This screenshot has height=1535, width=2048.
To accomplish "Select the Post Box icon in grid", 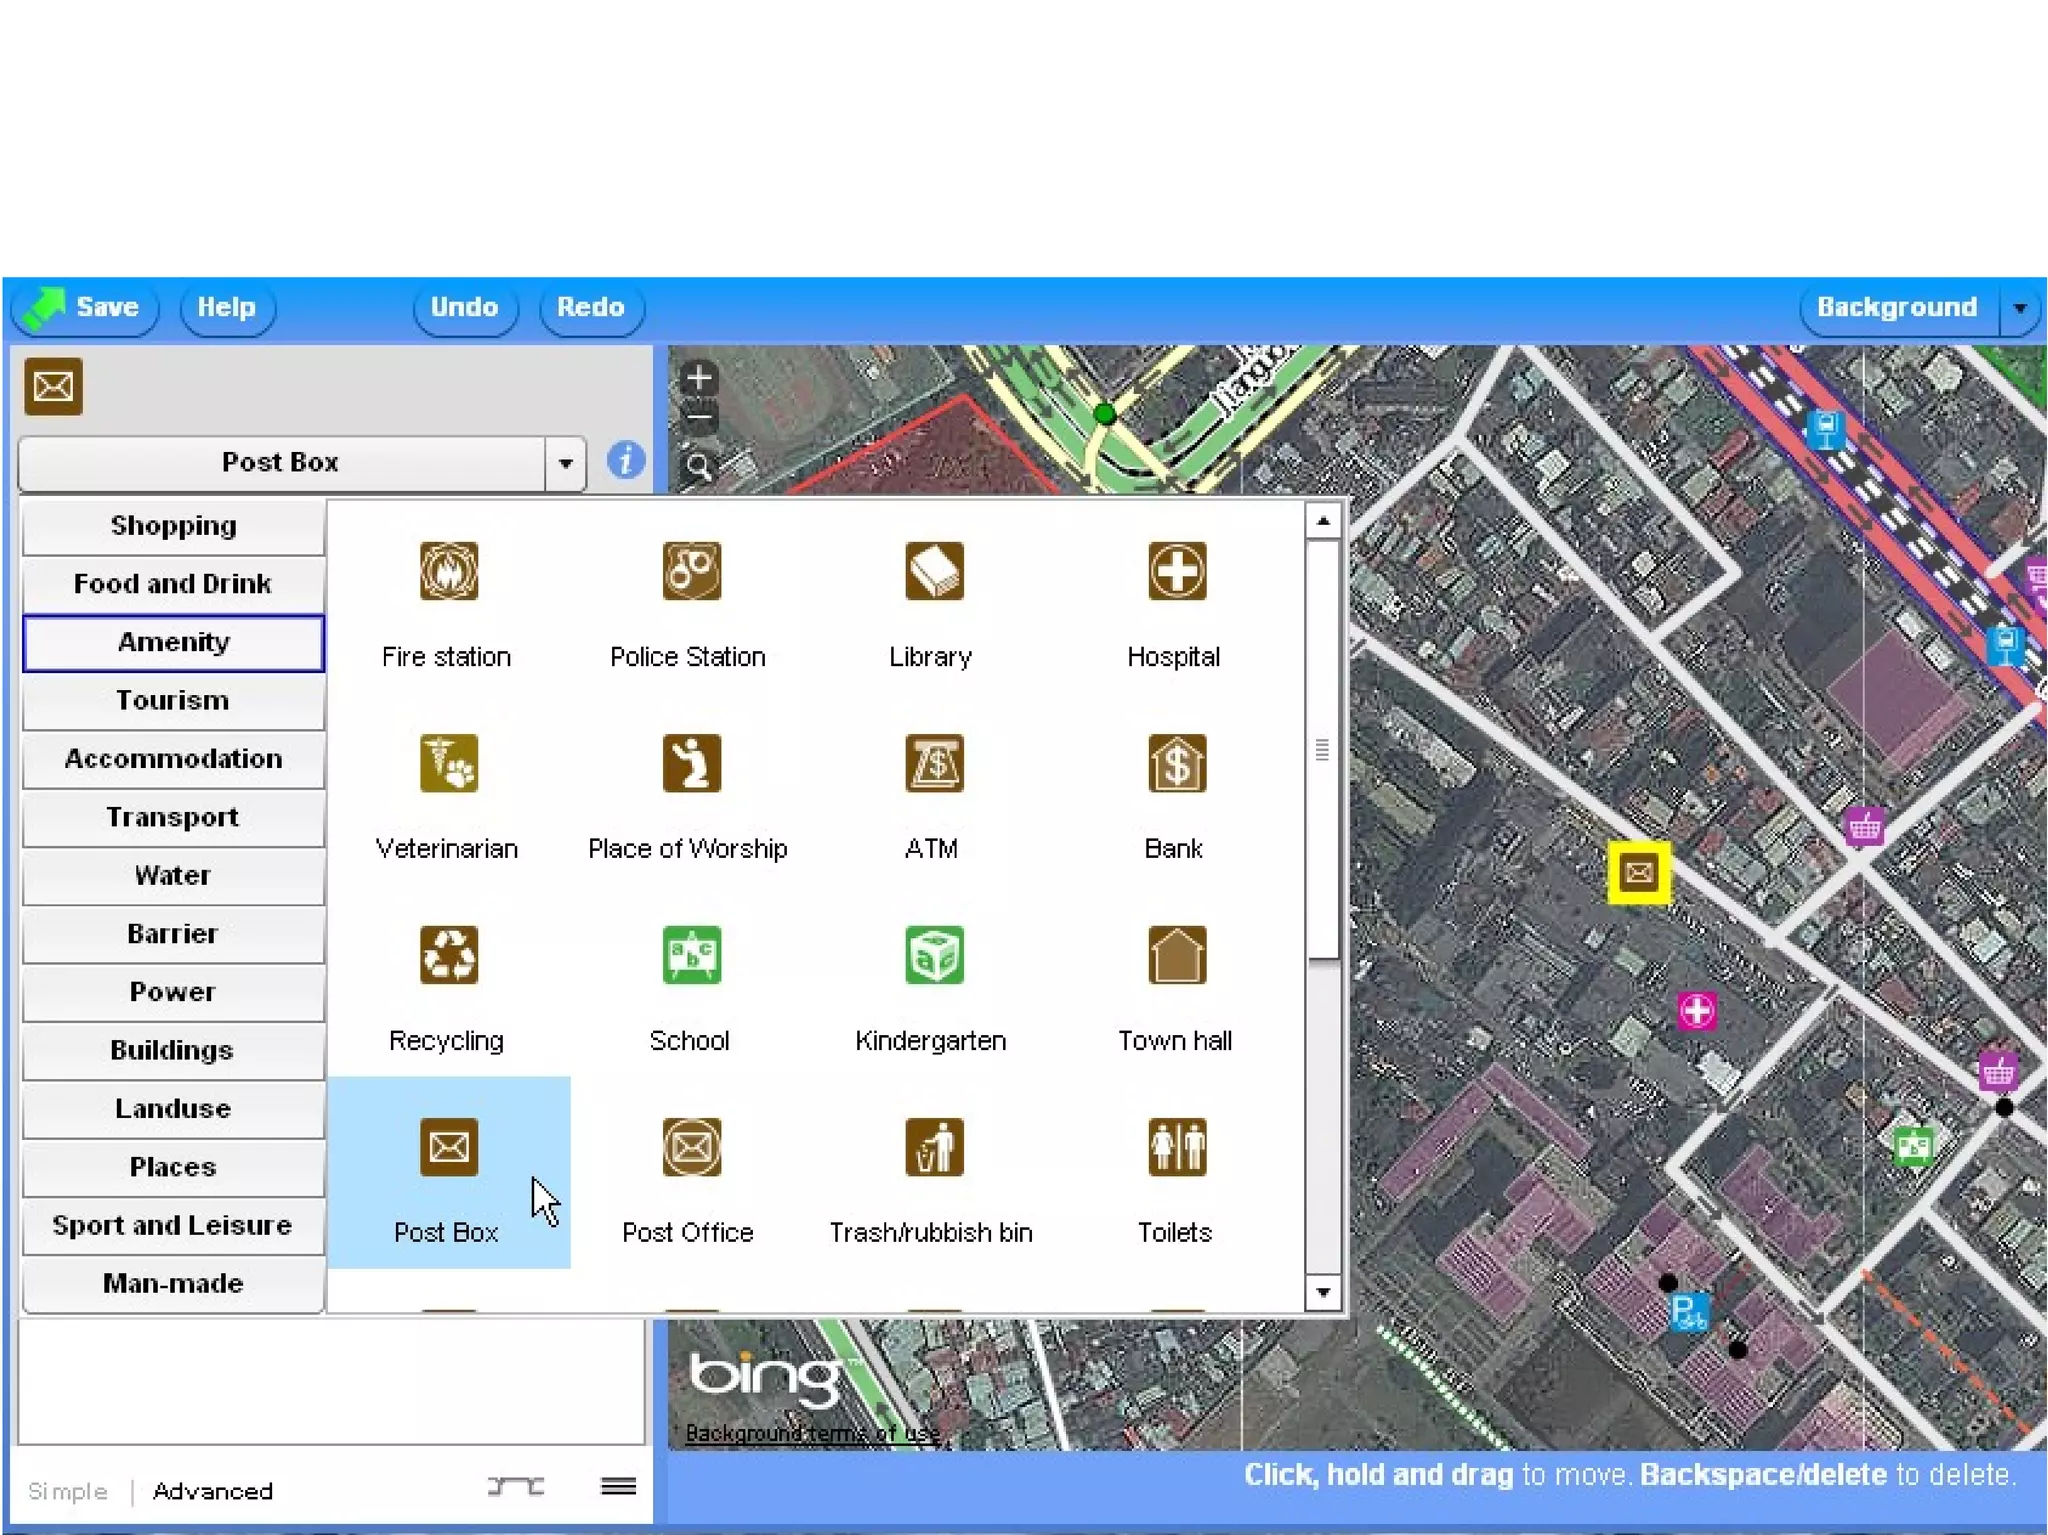I will tap(448, 1147).
